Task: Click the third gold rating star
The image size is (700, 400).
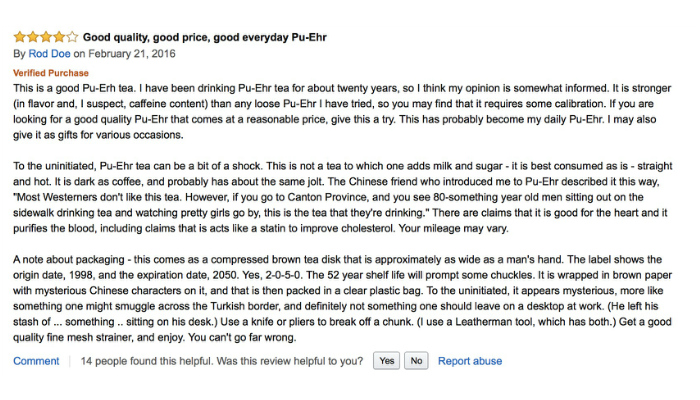Action: [x=45, y=38]
